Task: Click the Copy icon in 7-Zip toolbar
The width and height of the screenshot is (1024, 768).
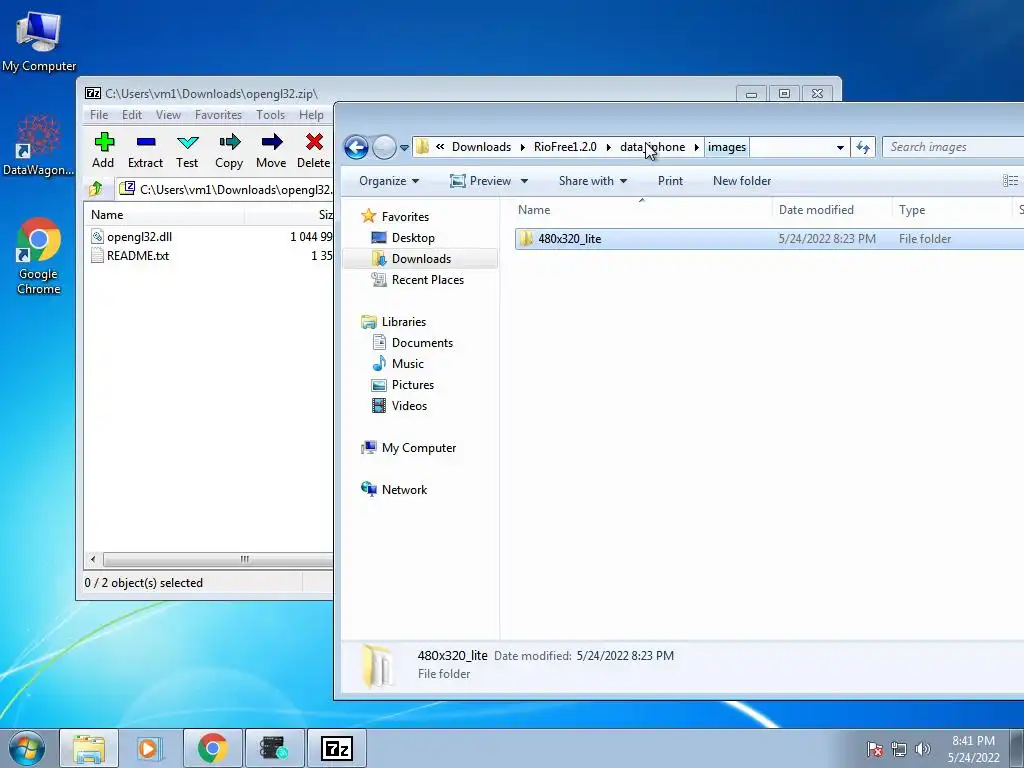Action: [229, 142]
